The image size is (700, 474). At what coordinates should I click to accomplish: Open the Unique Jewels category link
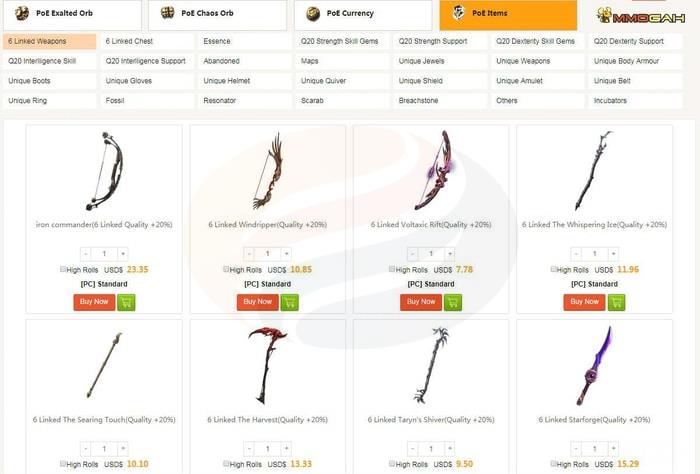[440, 61]
